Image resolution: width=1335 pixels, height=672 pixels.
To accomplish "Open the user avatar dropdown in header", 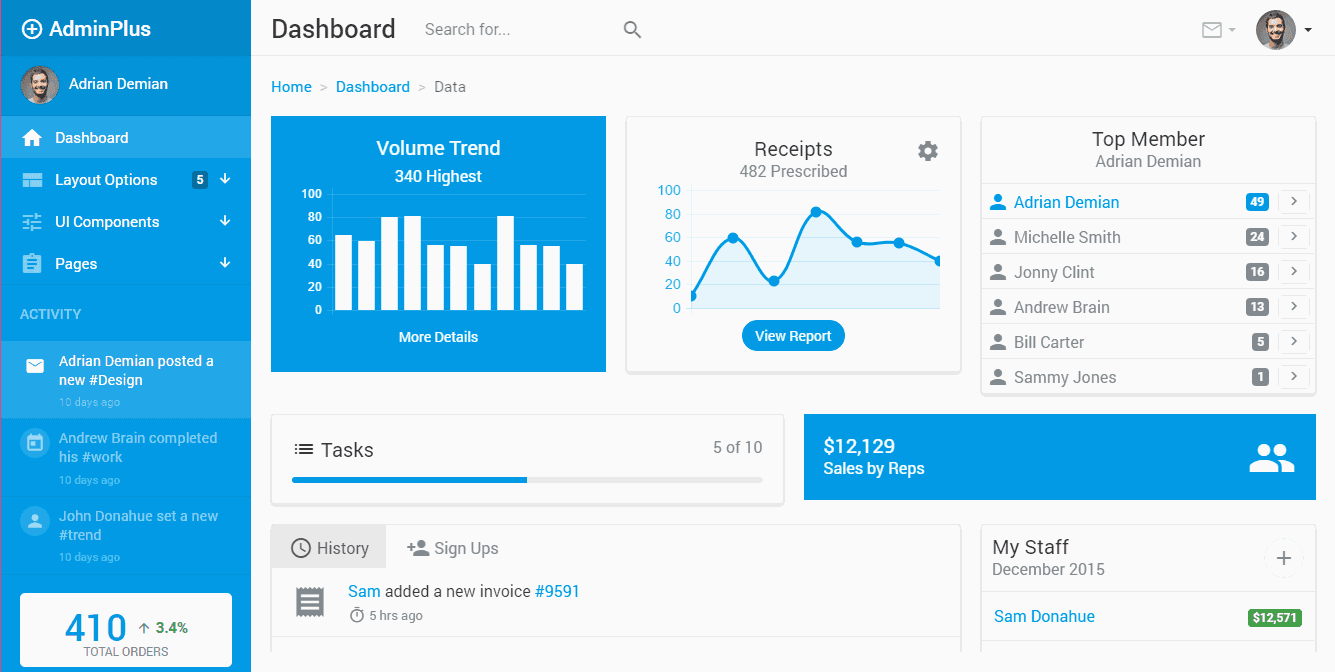I will (1284, 30).
